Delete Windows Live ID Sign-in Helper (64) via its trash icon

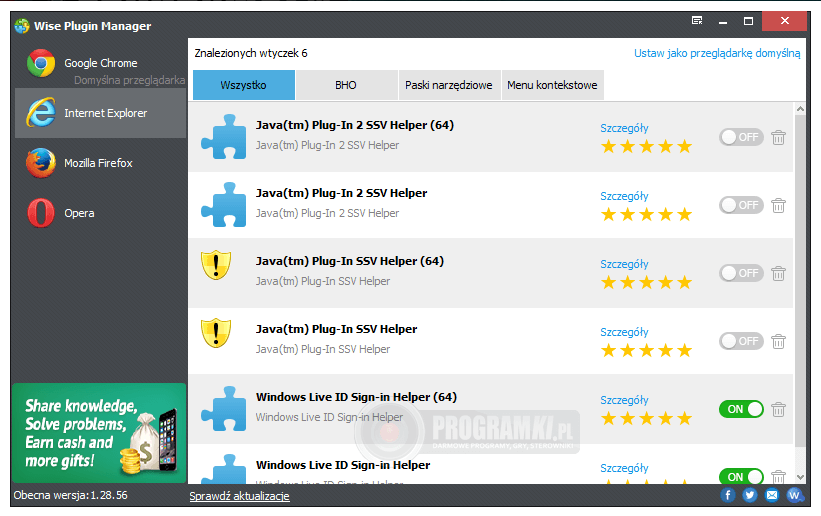point(779,410)
